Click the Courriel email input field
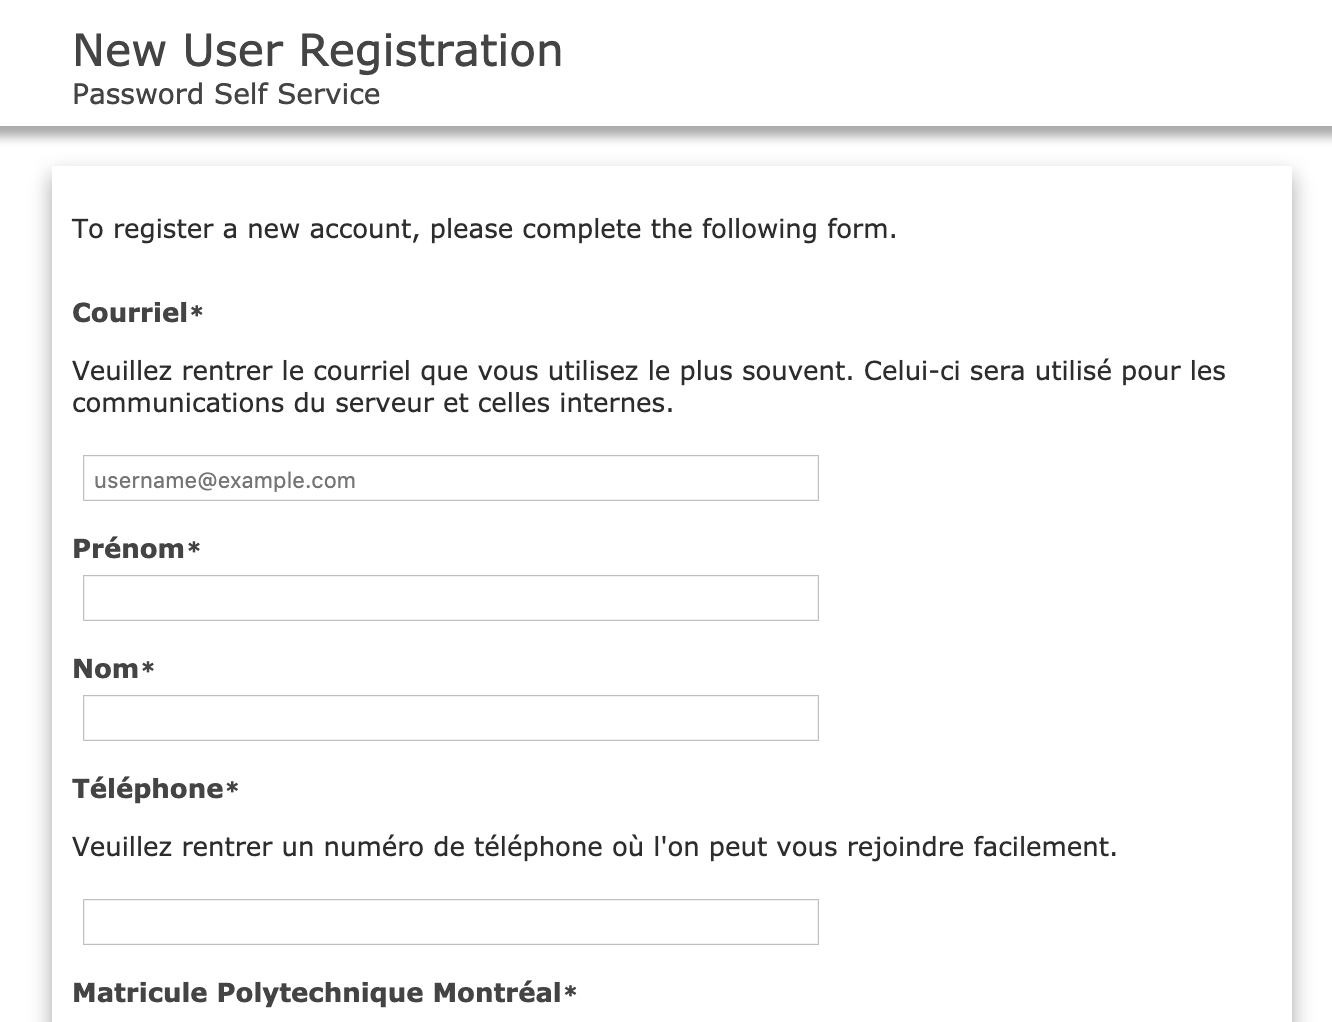This screenshot has height=1022, width=1332. point(450,479)
